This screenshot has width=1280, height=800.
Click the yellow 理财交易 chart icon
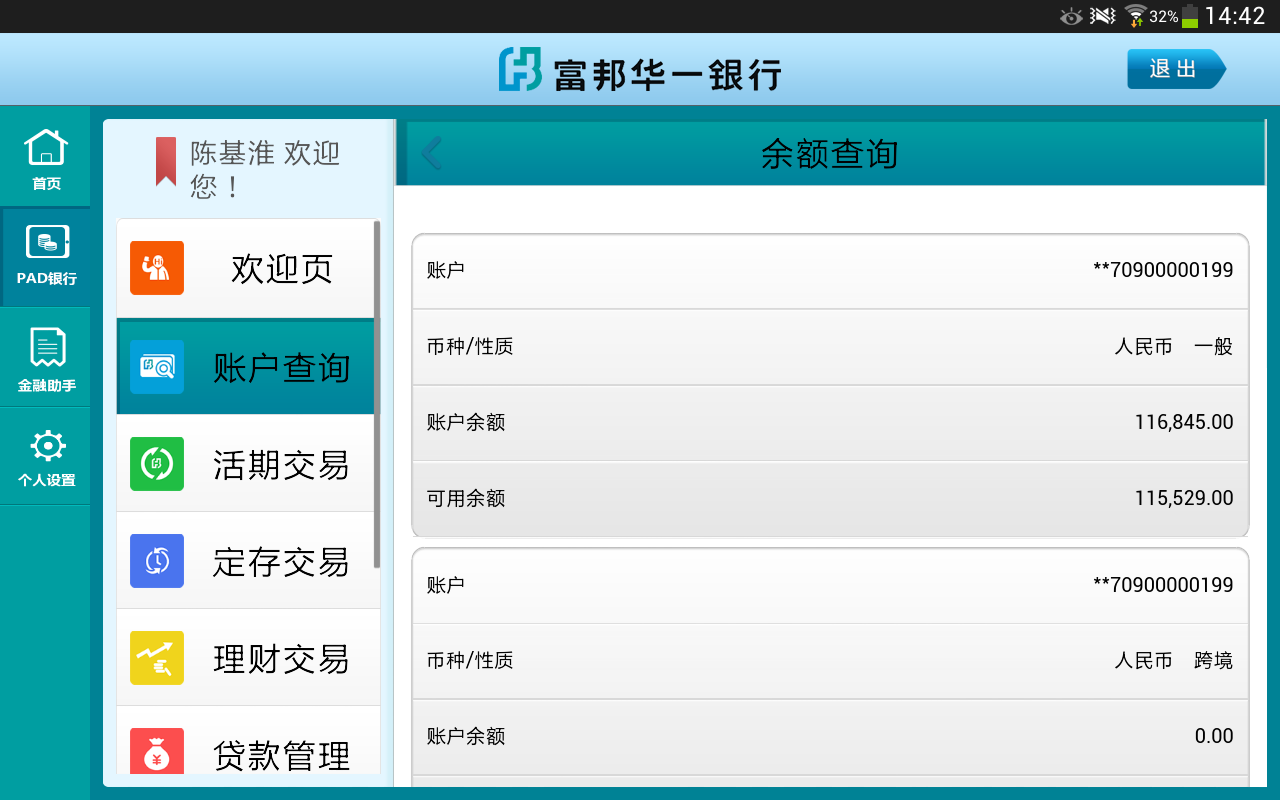point(157,658)
